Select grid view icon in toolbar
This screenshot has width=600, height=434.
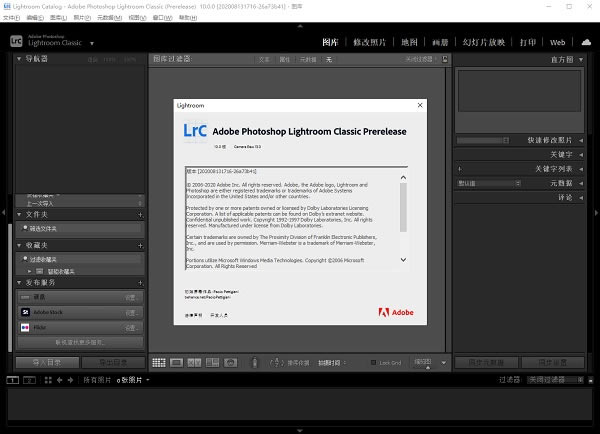(x=158, y=361)
